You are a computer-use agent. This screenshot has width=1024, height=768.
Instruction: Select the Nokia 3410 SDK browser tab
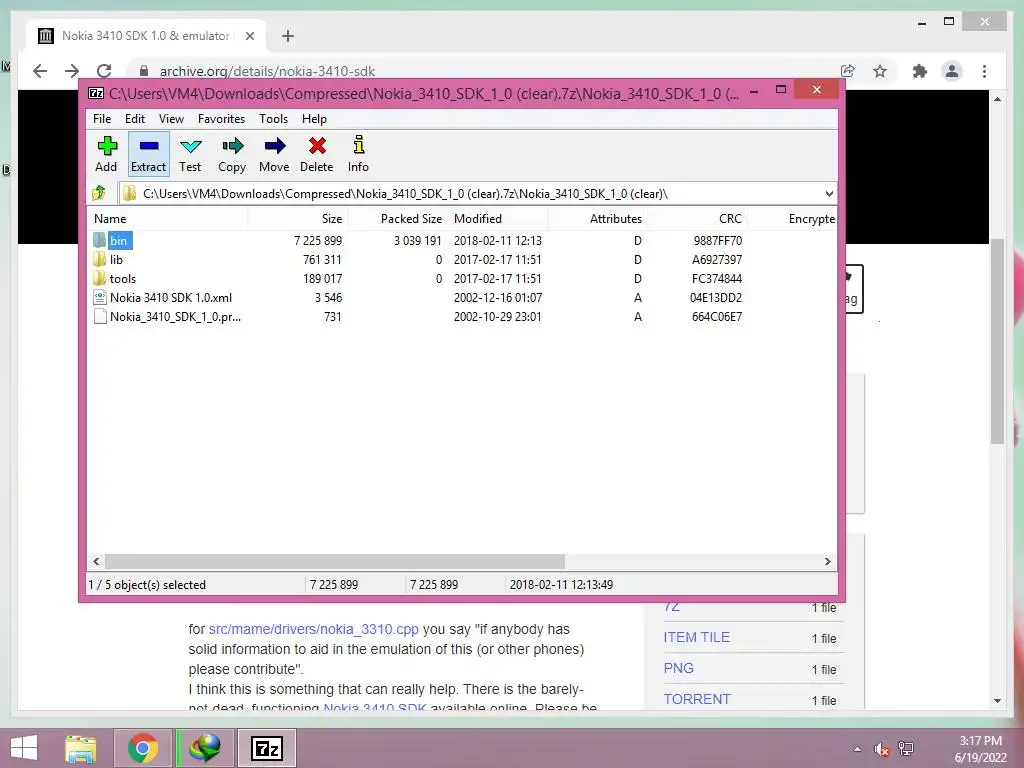click(147, 36)
